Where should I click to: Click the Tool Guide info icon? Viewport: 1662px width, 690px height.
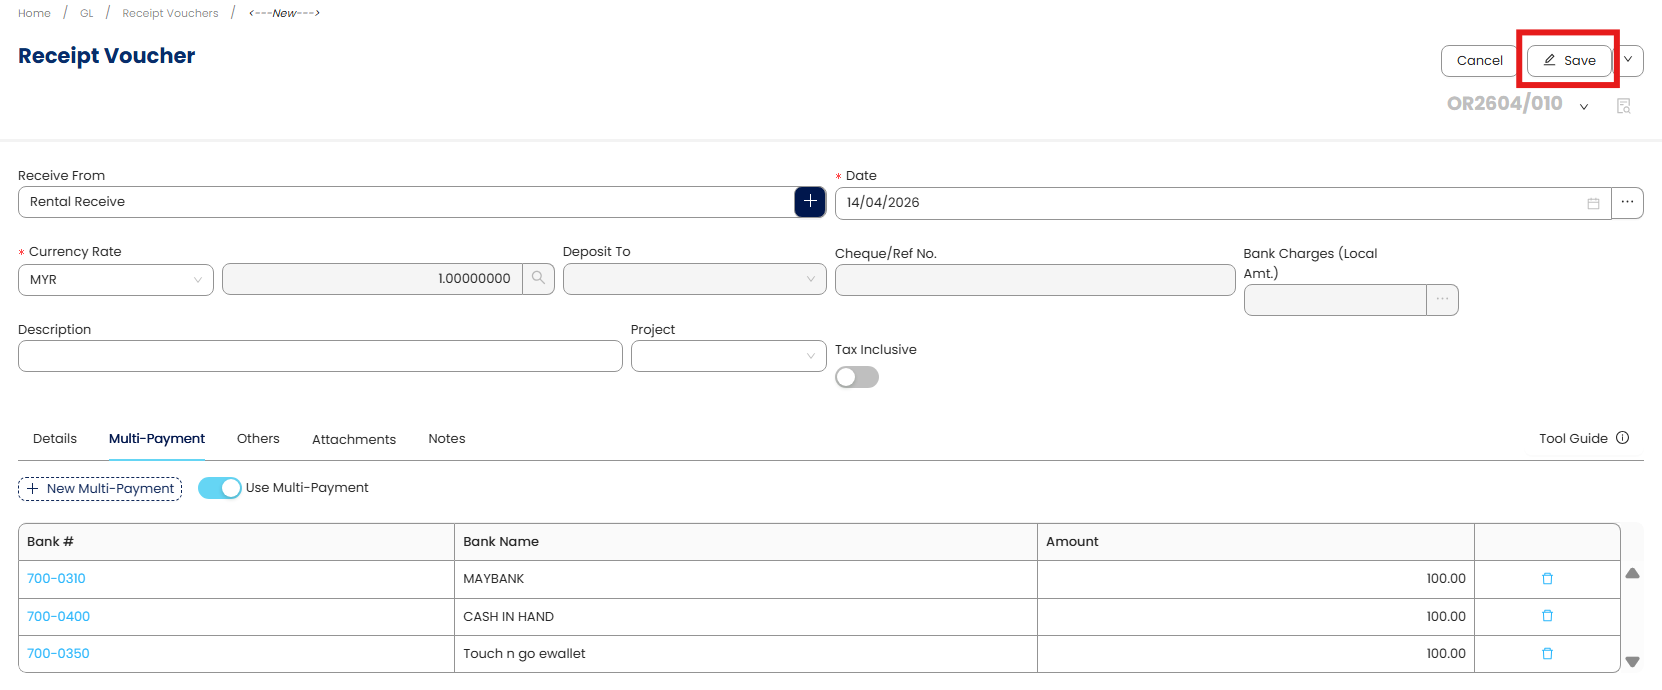coord(1623,438)
